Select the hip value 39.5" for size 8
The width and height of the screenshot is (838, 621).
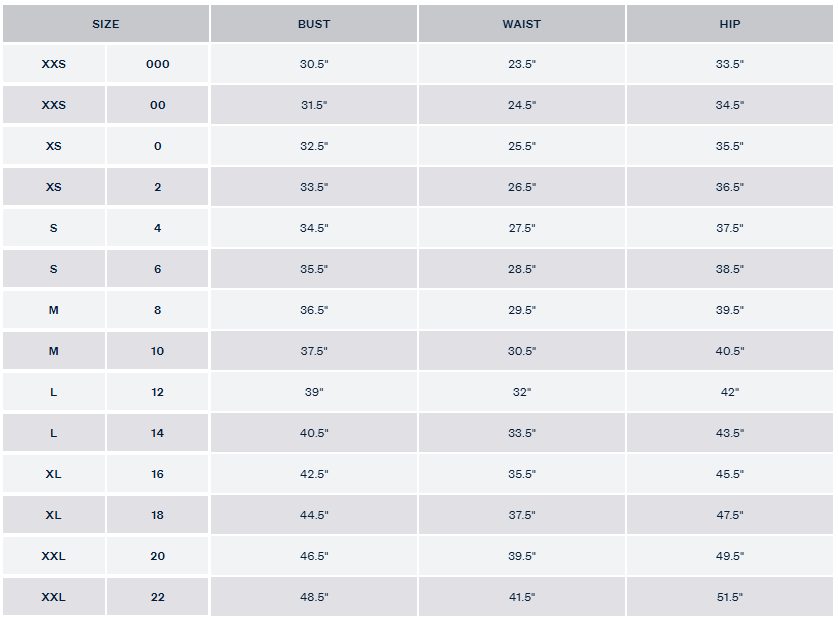click(x=730, y=310)
